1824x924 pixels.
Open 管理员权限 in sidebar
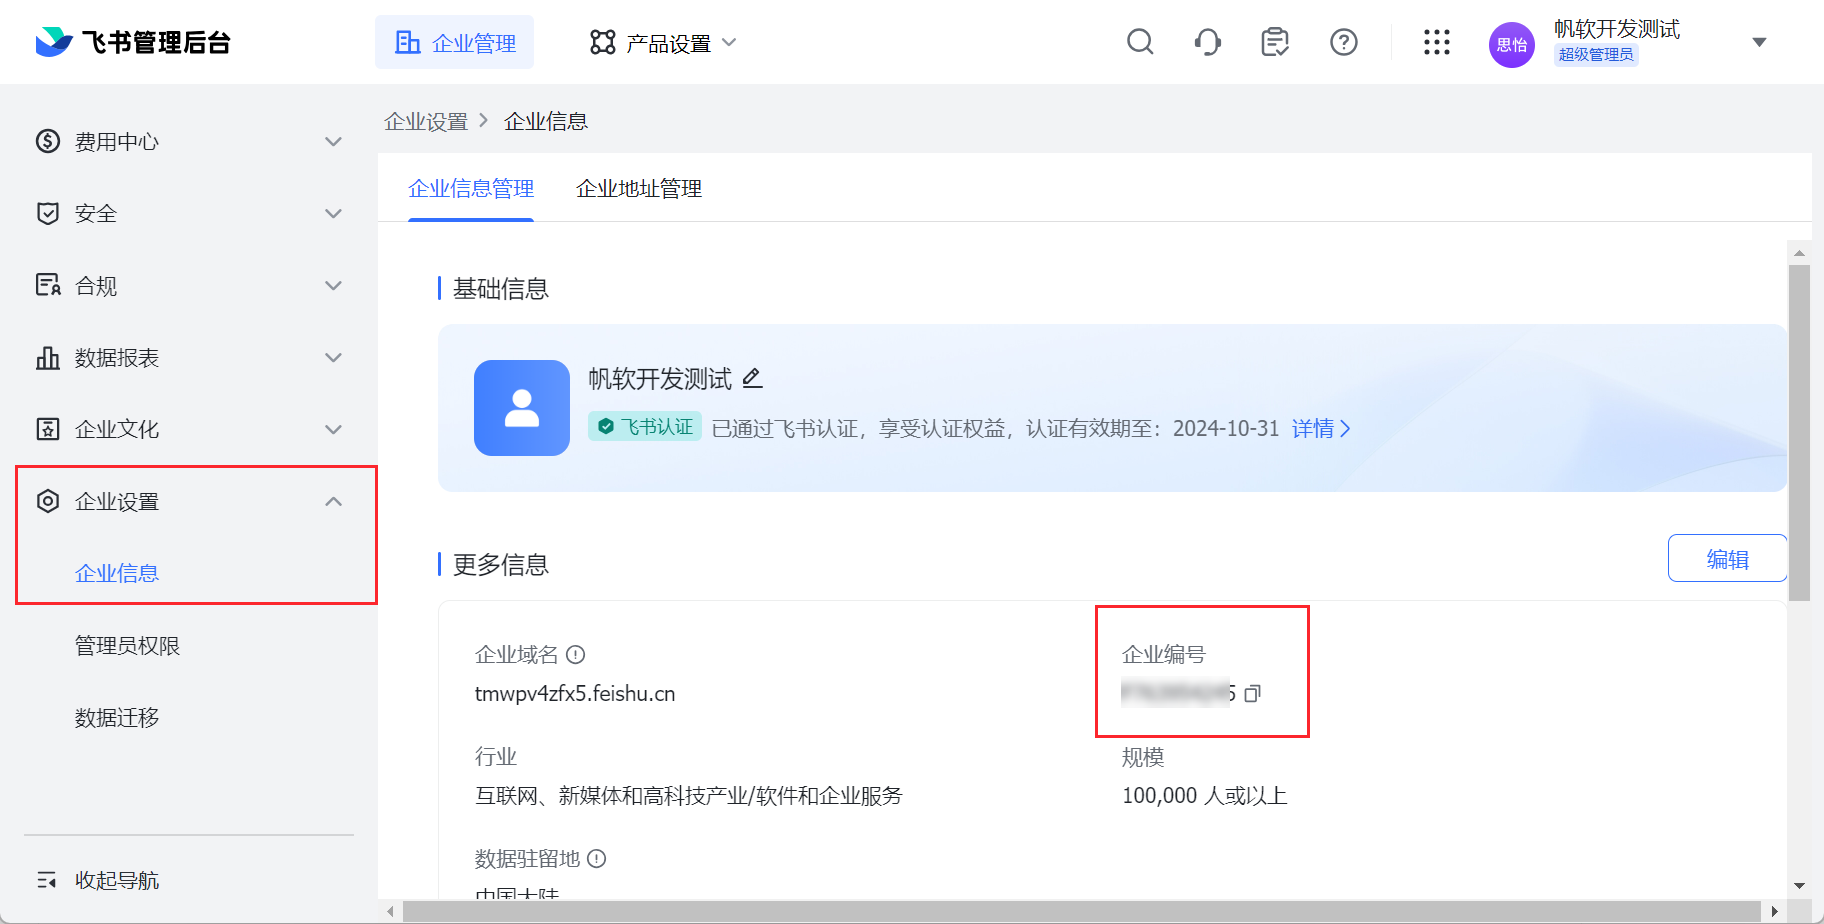click(x=127, y=645)
